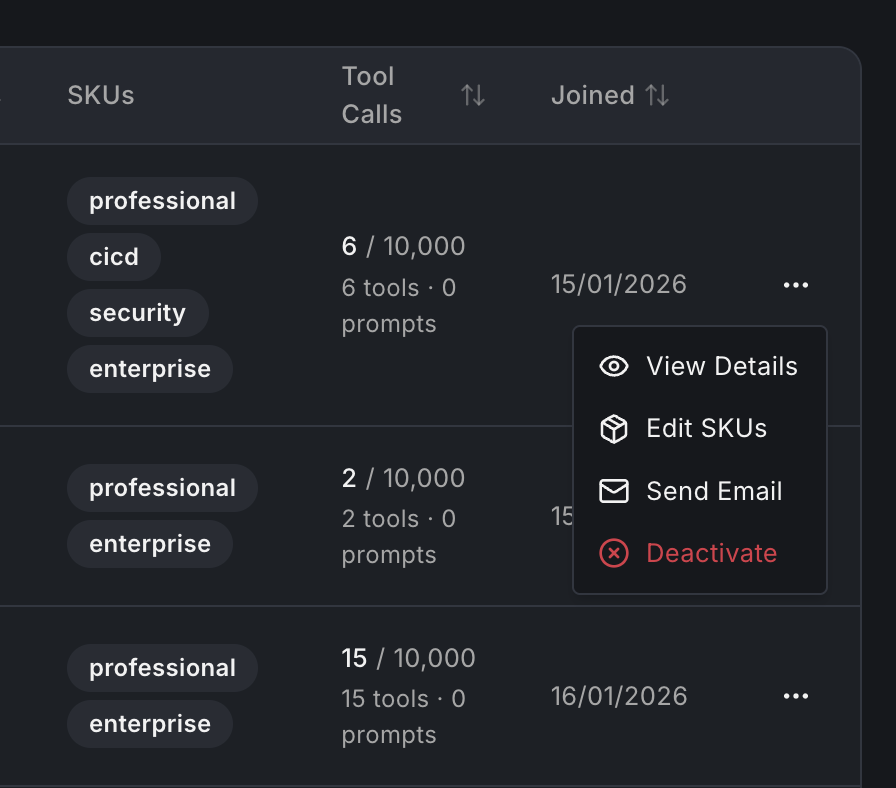Click the Tool Calls header text
The width and height of the screenshot is (896, 788).
pos(371,95)
